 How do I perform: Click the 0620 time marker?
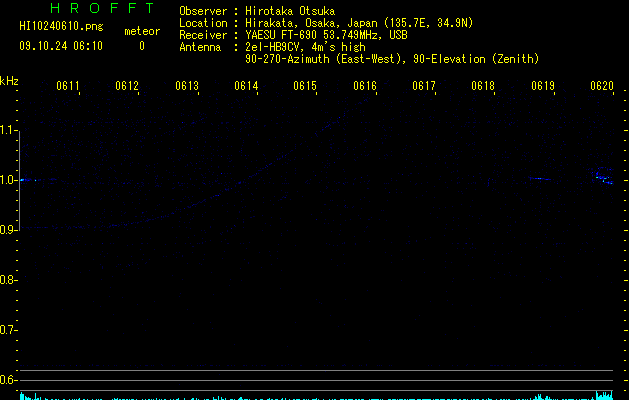coord(602,86)
